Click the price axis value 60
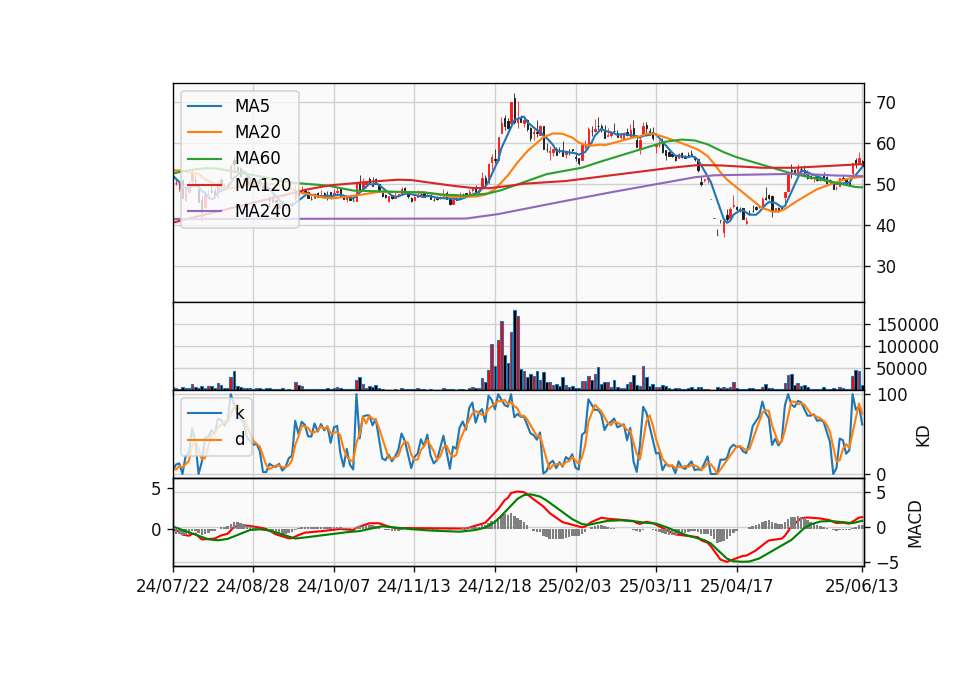The height and width of the screenshot is (690, 960). (886, 144)
